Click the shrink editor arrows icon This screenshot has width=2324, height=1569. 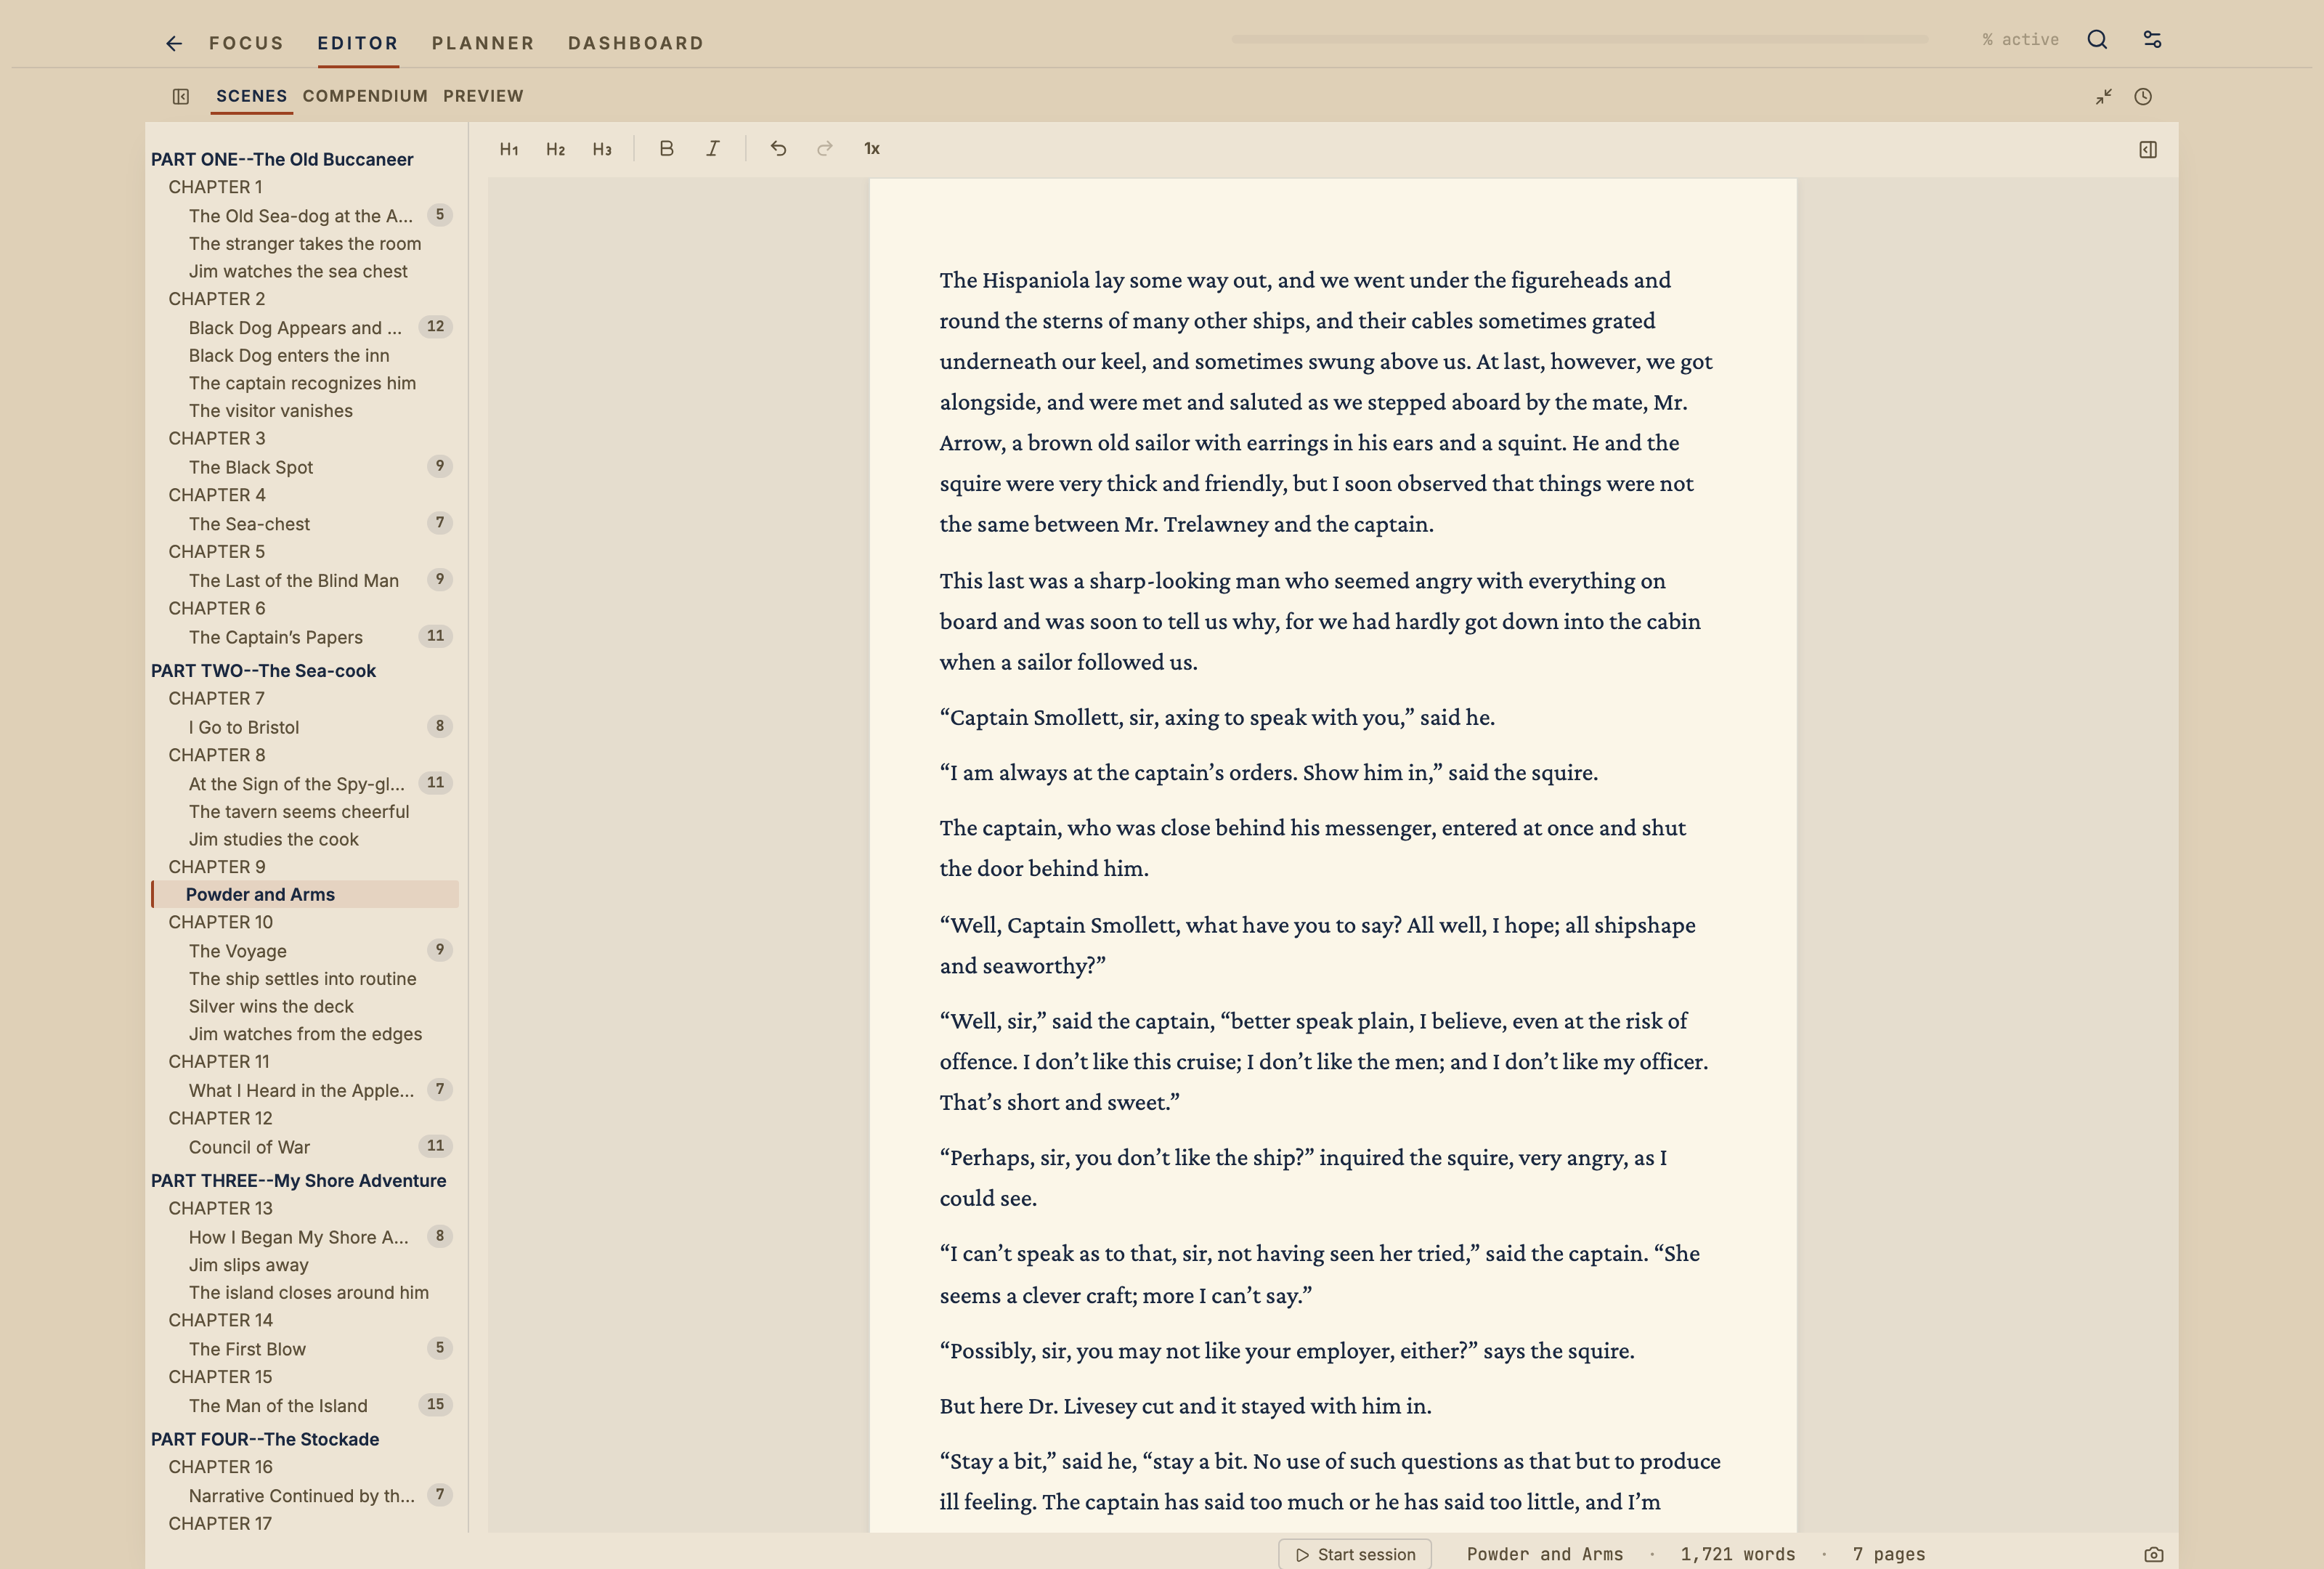click(2103, 97)
